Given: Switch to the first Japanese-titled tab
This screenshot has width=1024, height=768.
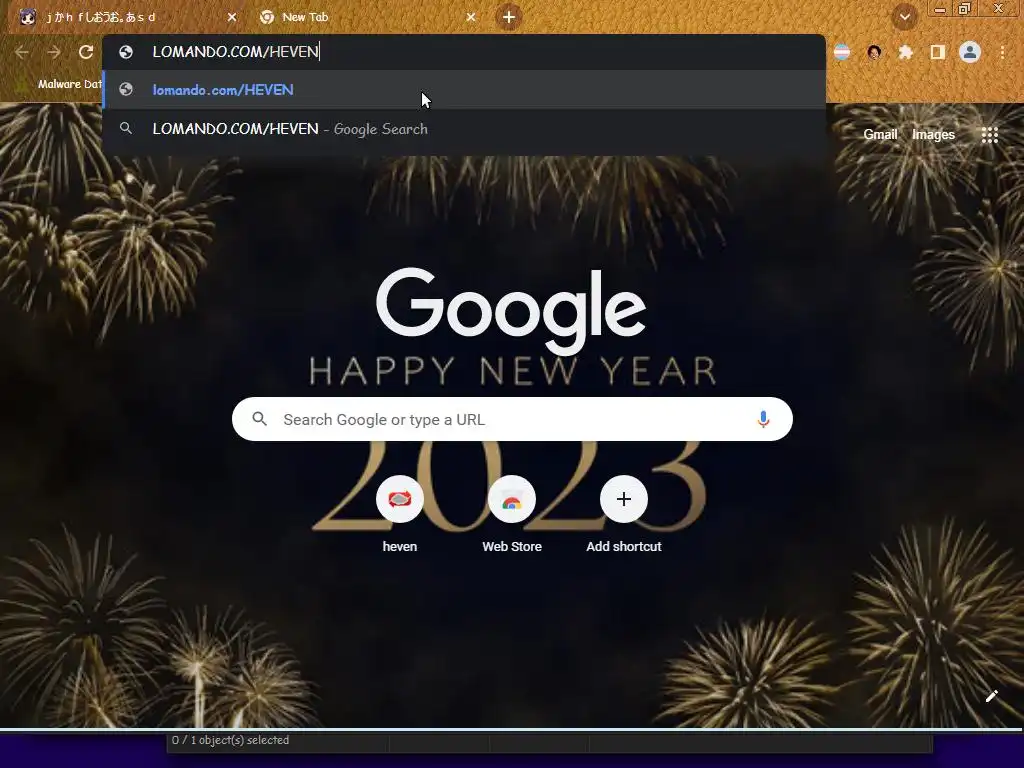Looking at the screenshot, I should pyautogui.click(x=127, y=17).
